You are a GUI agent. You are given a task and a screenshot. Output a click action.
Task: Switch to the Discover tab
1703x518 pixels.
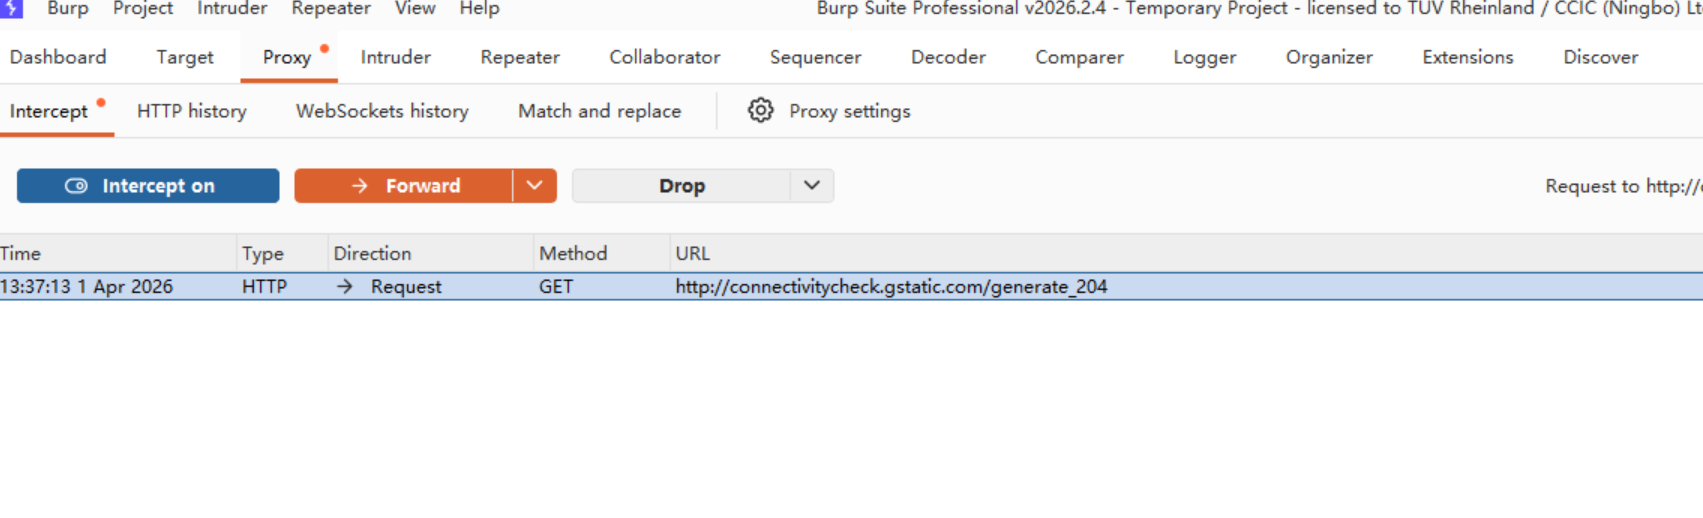coord(1601,57)
